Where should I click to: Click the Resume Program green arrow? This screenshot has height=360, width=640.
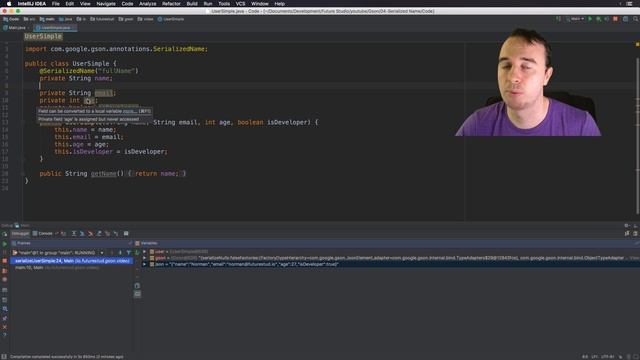pyautogui.click(x=4, y=244)
